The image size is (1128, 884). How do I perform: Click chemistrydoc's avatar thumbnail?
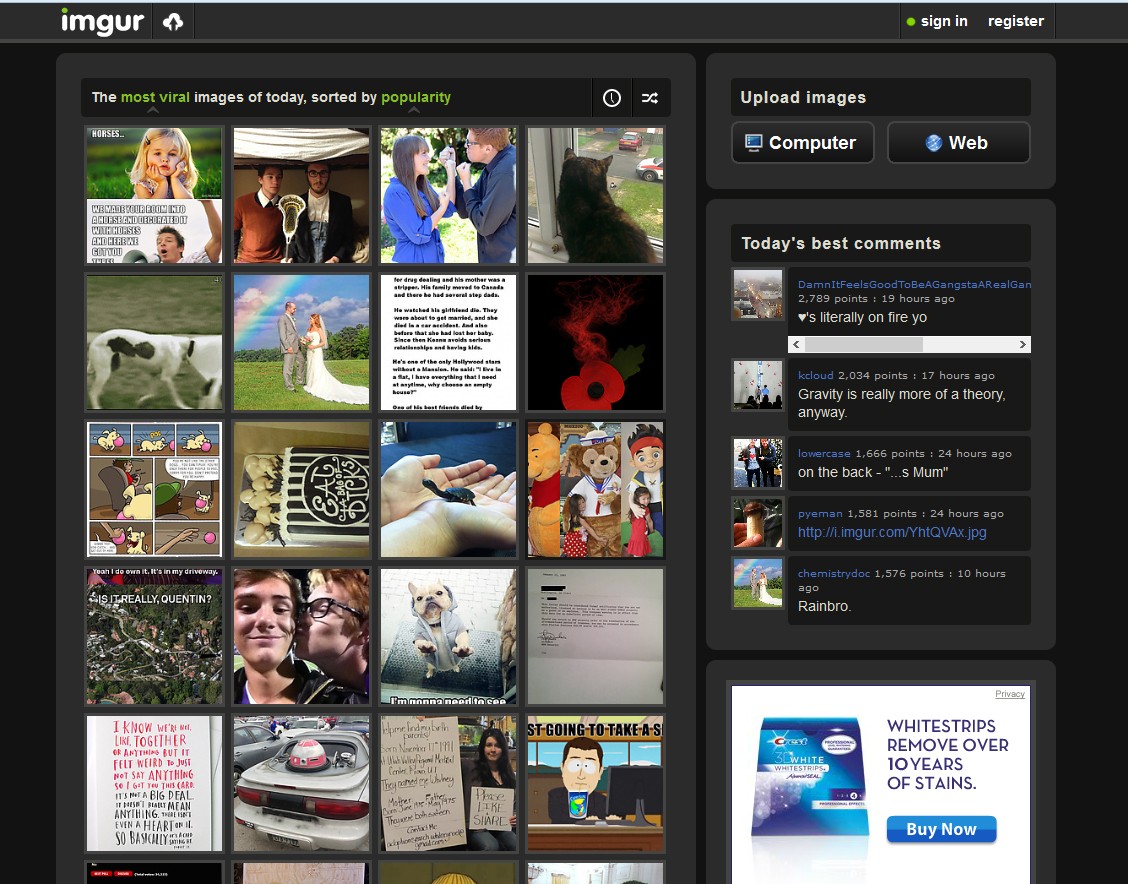pyautogui.click(x=757, y=583)
